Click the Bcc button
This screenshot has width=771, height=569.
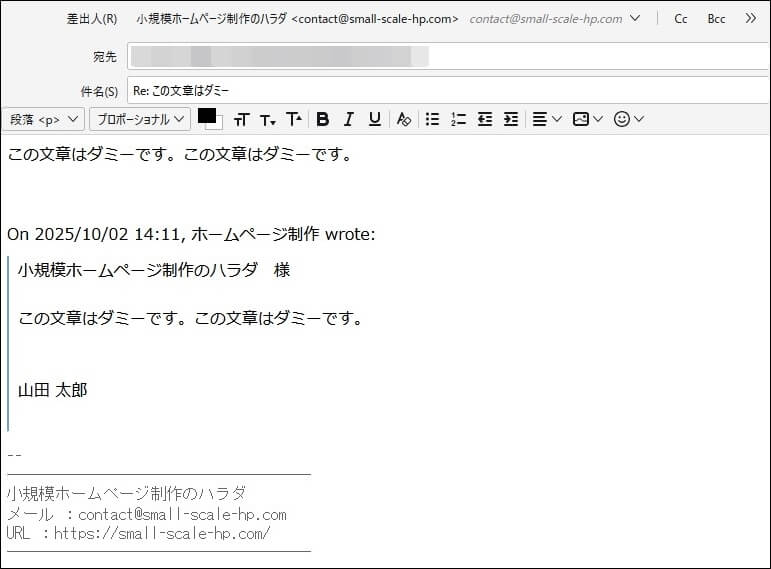716,19
